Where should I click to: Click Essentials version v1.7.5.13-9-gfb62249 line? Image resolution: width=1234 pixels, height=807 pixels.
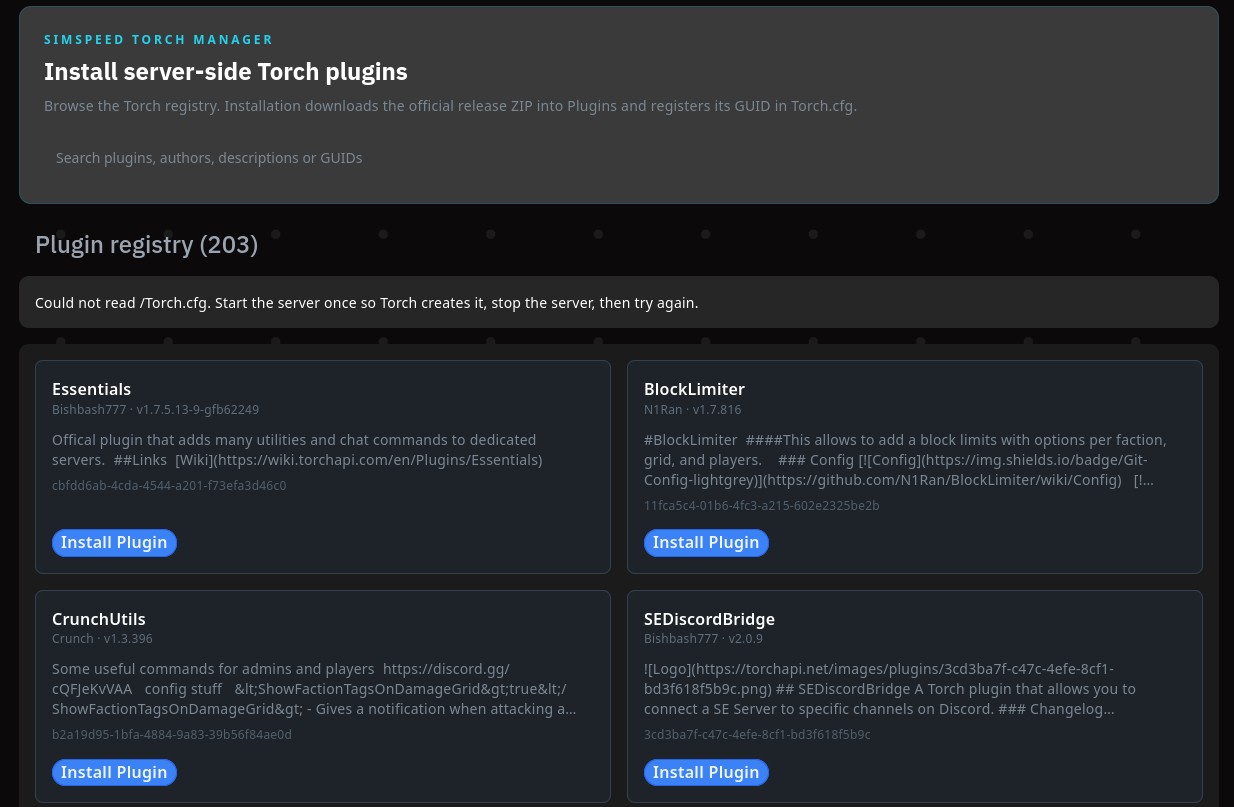tap(155, 409)
